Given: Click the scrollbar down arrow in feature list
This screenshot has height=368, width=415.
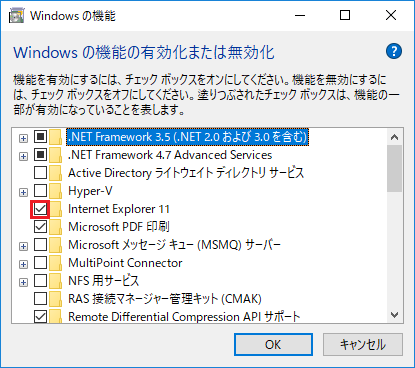Looking at the screenshot, I should [x=395, y=315].
